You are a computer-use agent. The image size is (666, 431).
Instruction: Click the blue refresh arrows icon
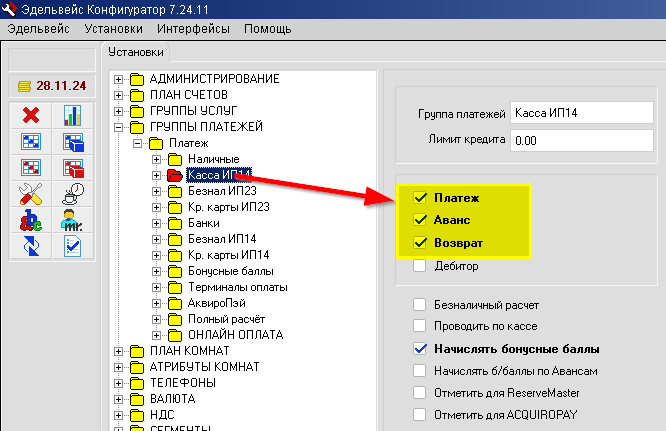(30, 245)
